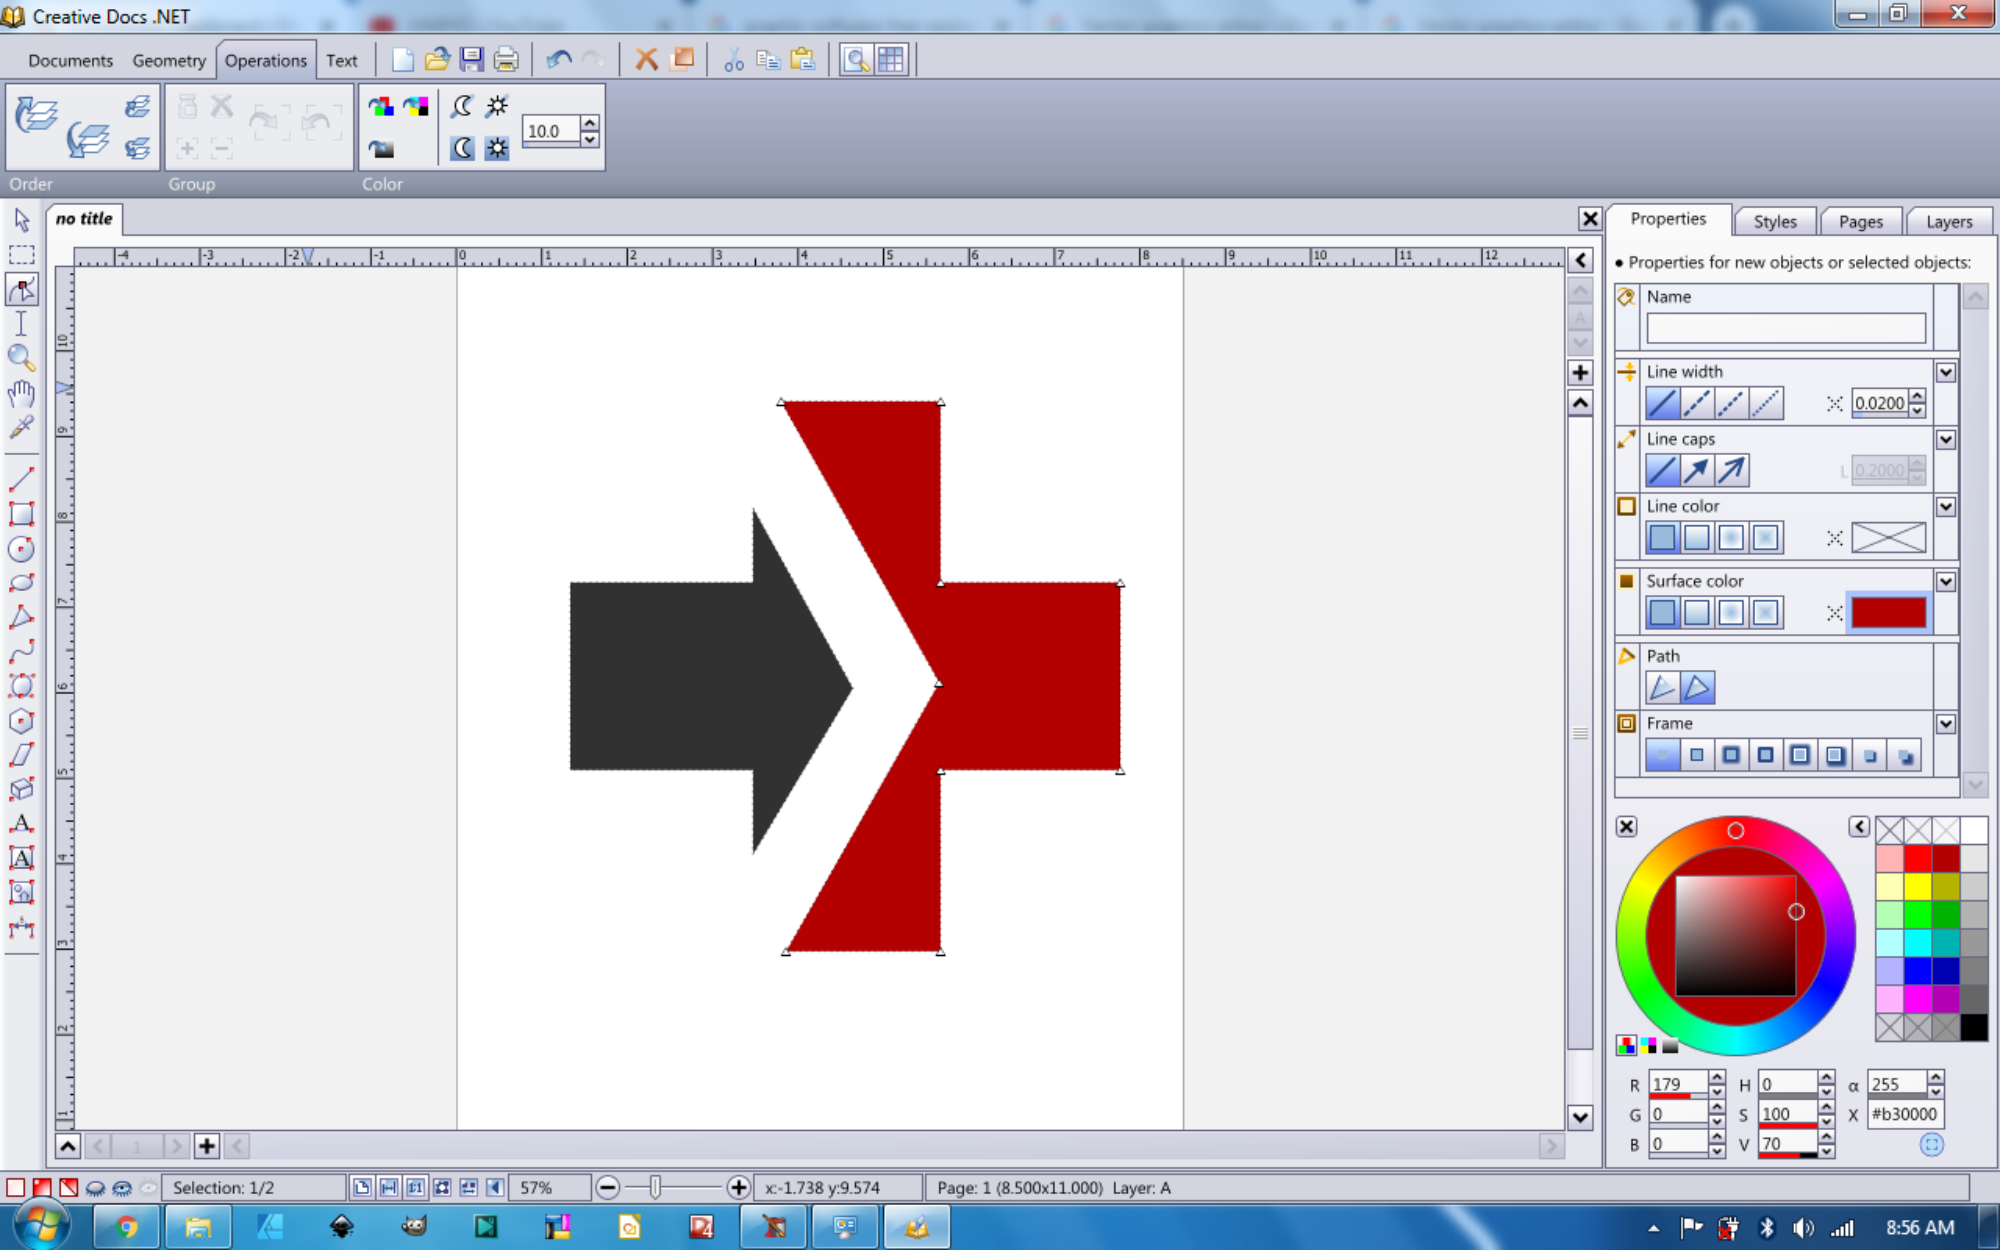This screenshot has height=1250, width=2000.
Task: Select the dashed line width style
Action: (1697, 403)
